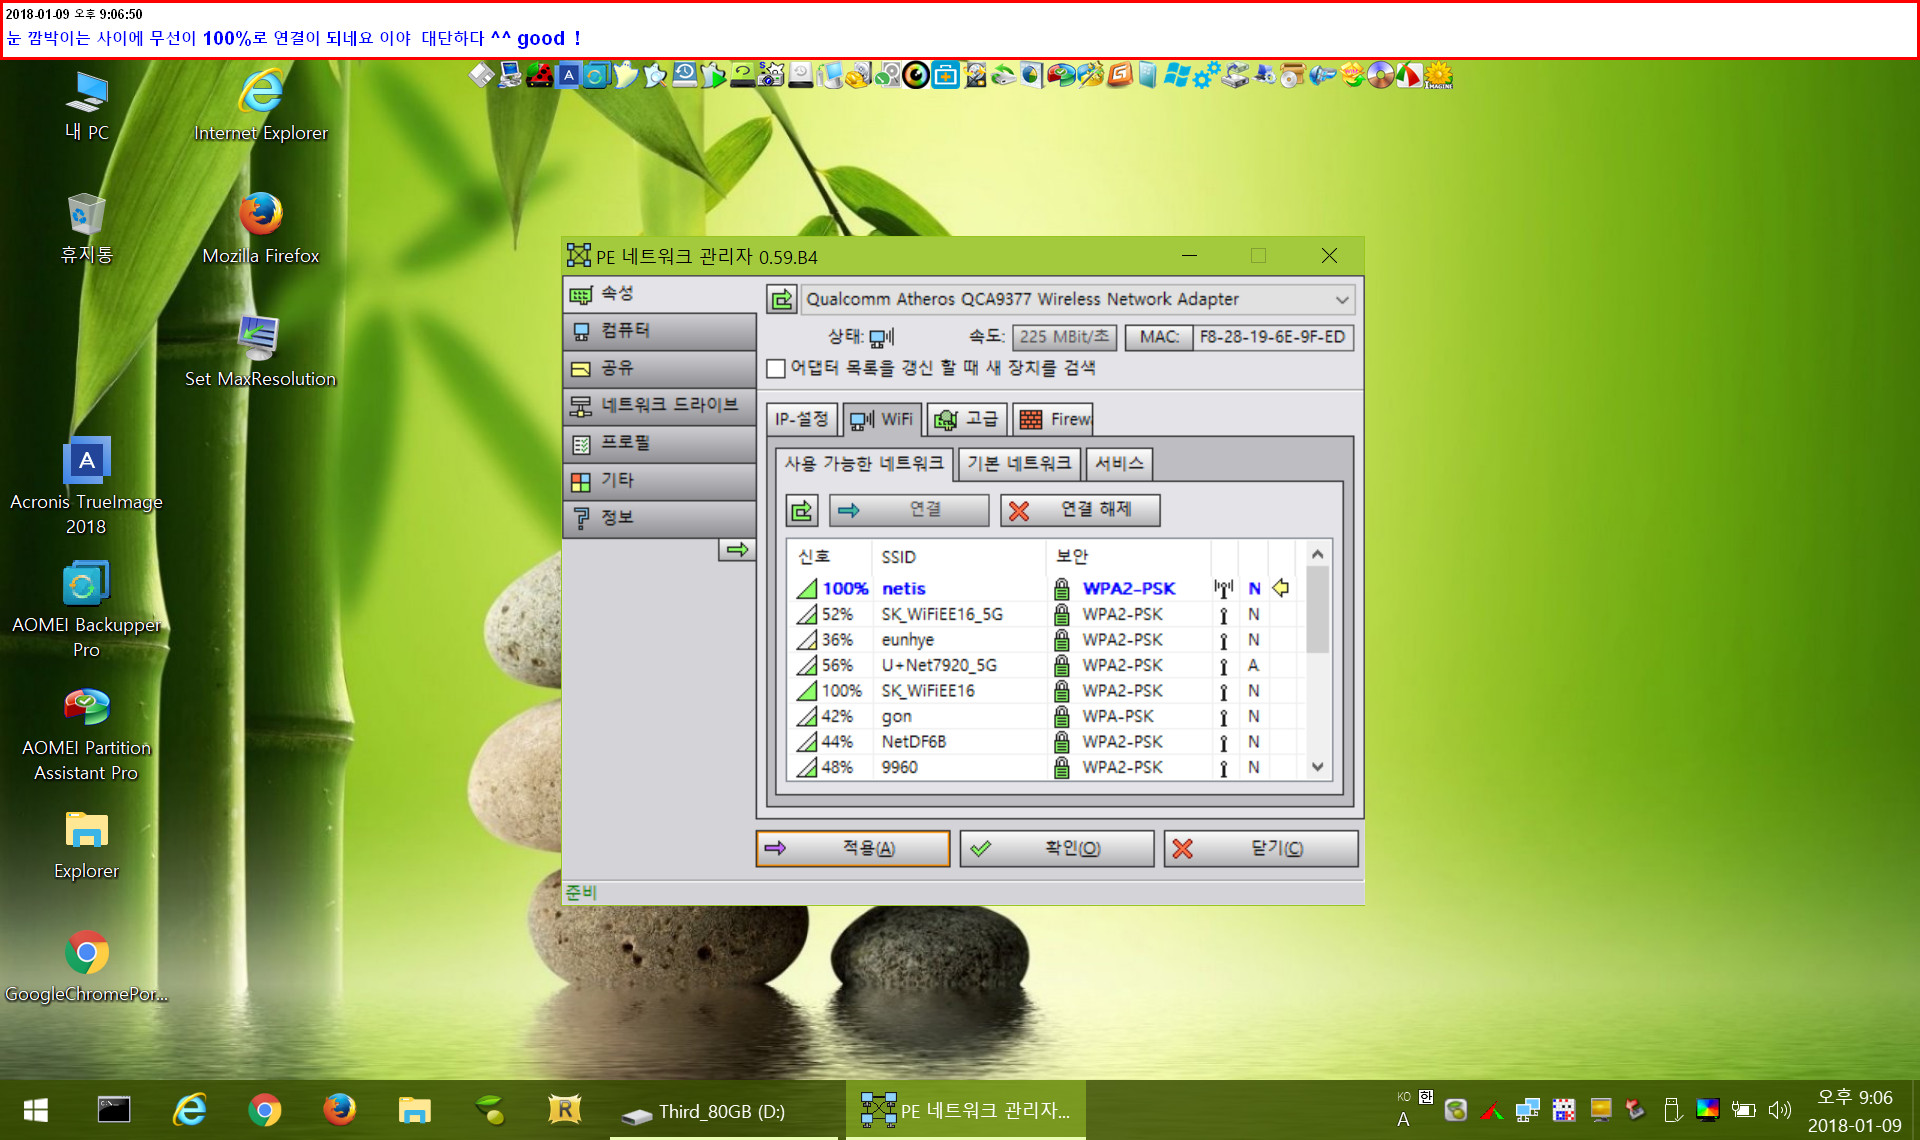Open the GoogleChromePortable desktop icon

click(x=86, y=966)
